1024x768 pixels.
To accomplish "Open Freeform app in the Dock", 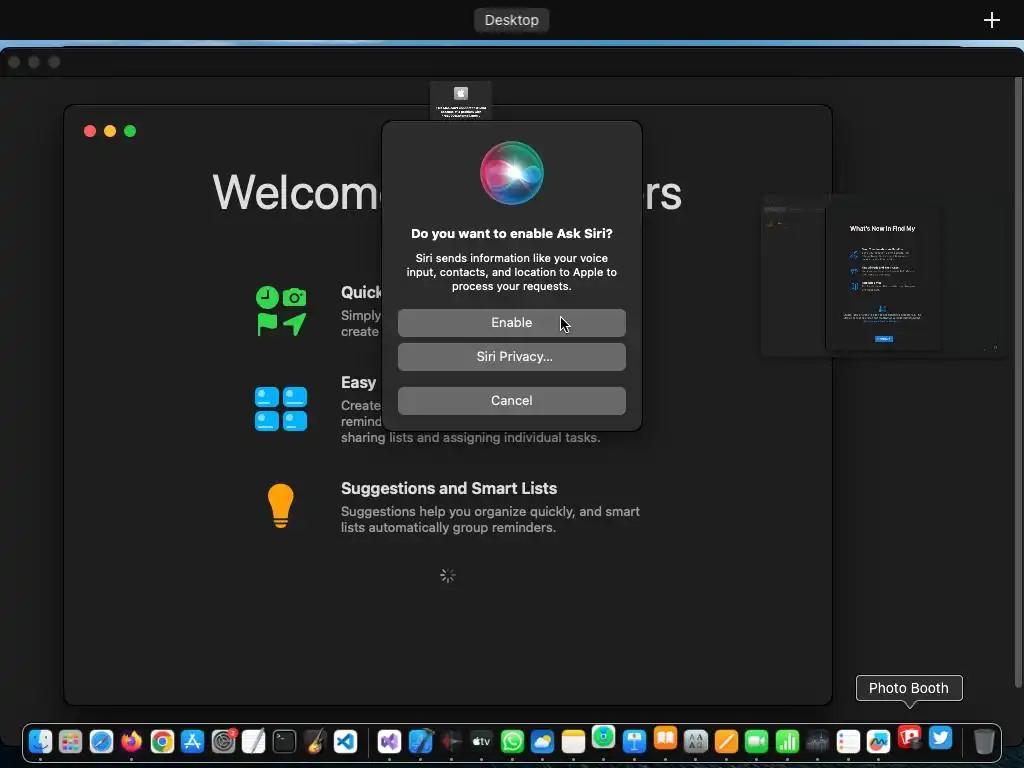I will (x=878, y=742).
